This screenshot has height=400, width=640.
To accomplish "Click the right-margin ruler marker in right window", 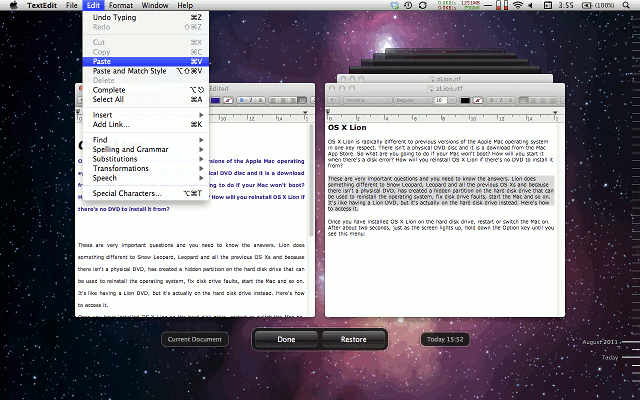I will pos(555,113).
